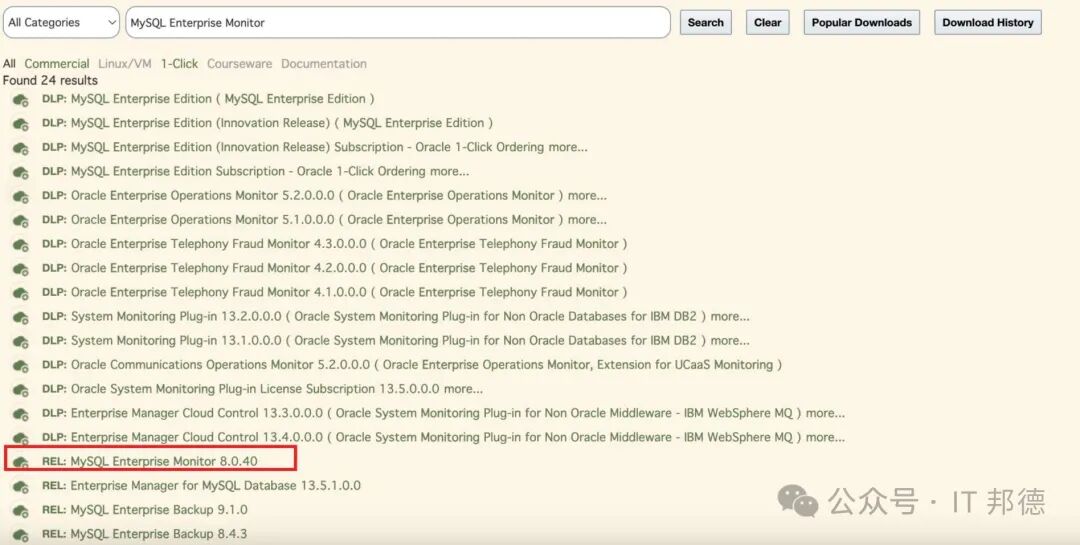Image resolution: width=1080 pixels, height=545 pixels.
Task: Expand 'more...' on Innovation Release Subscription row
Action: 568,147
